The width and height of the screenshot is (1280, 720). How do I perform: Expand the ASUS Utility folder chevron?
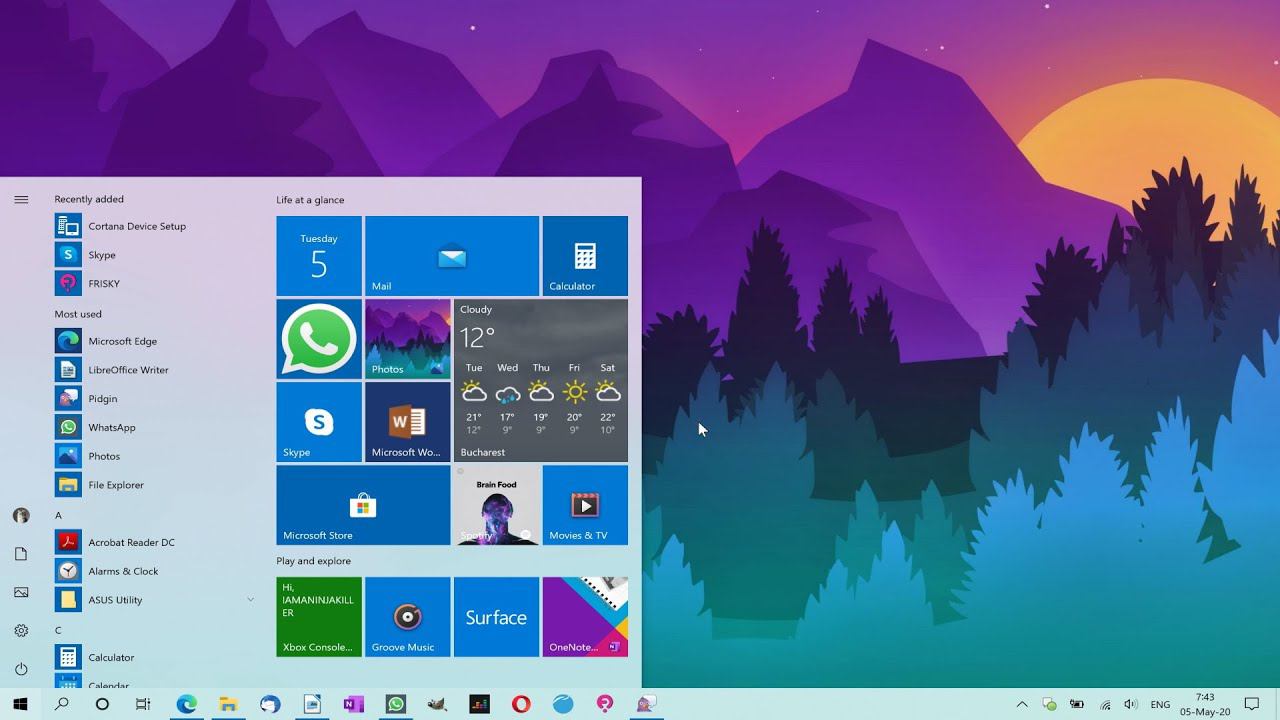250,600
